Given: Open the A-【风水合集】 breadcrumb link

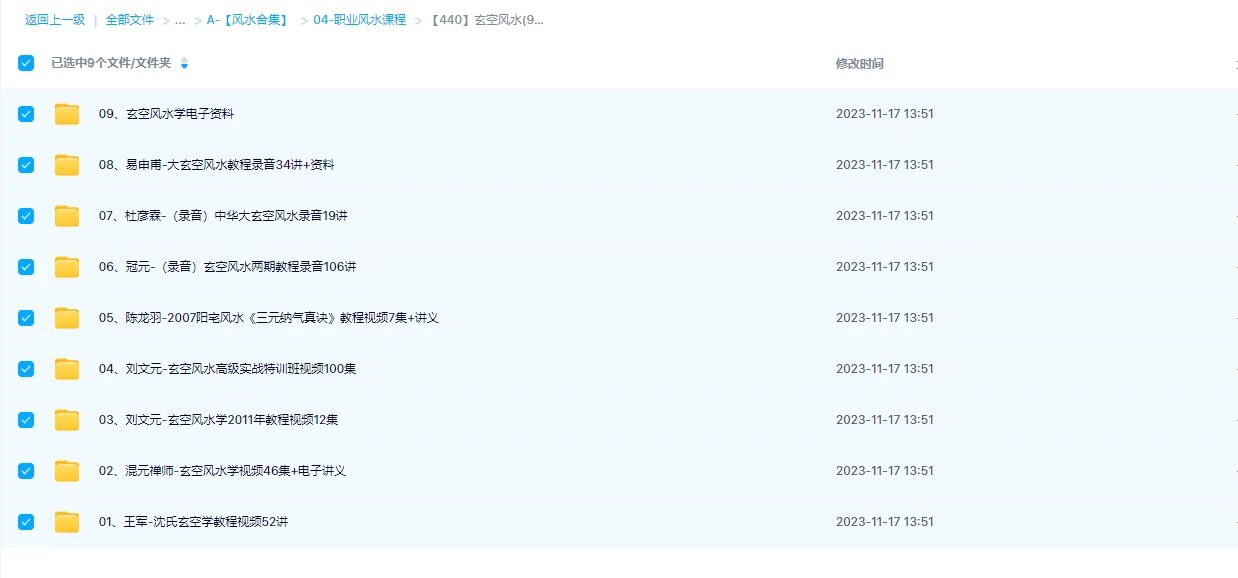Looking at the screenshot, I should (247, 20).
